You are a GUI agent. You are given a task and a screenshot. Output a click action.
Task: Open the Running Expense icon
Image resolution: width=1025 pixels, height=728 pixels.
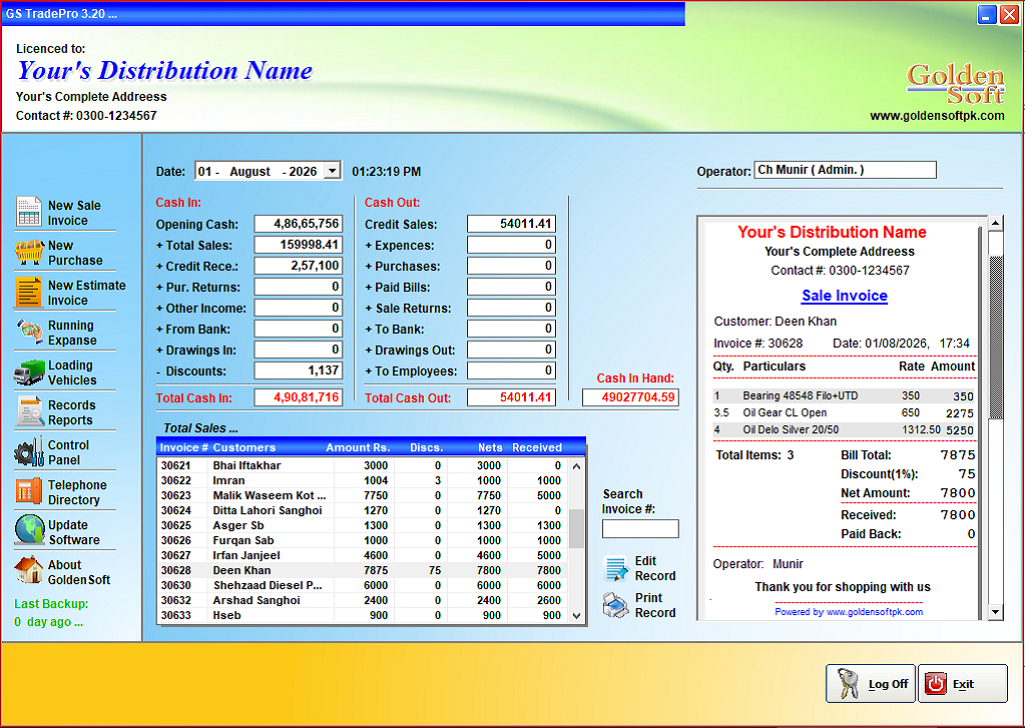(29, 332)
